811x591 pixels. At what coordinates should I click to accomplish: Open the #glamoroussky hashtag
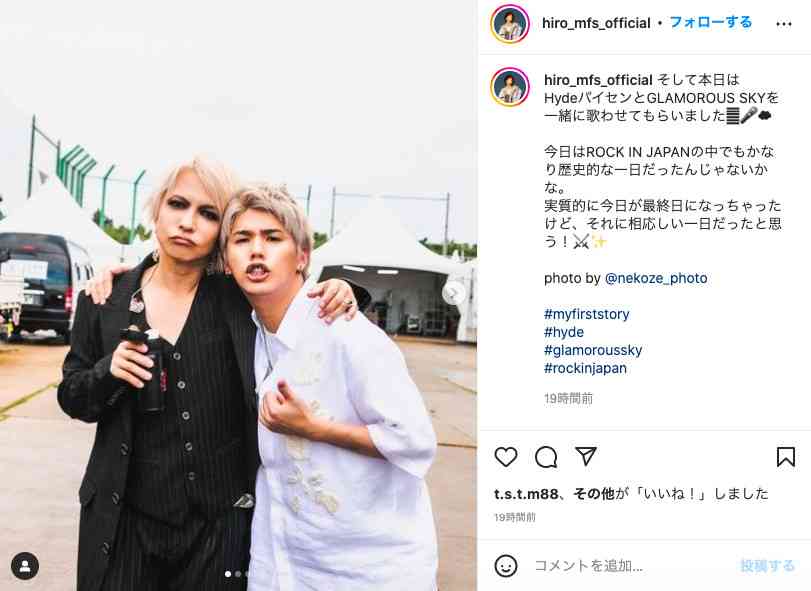coord(593,350)
